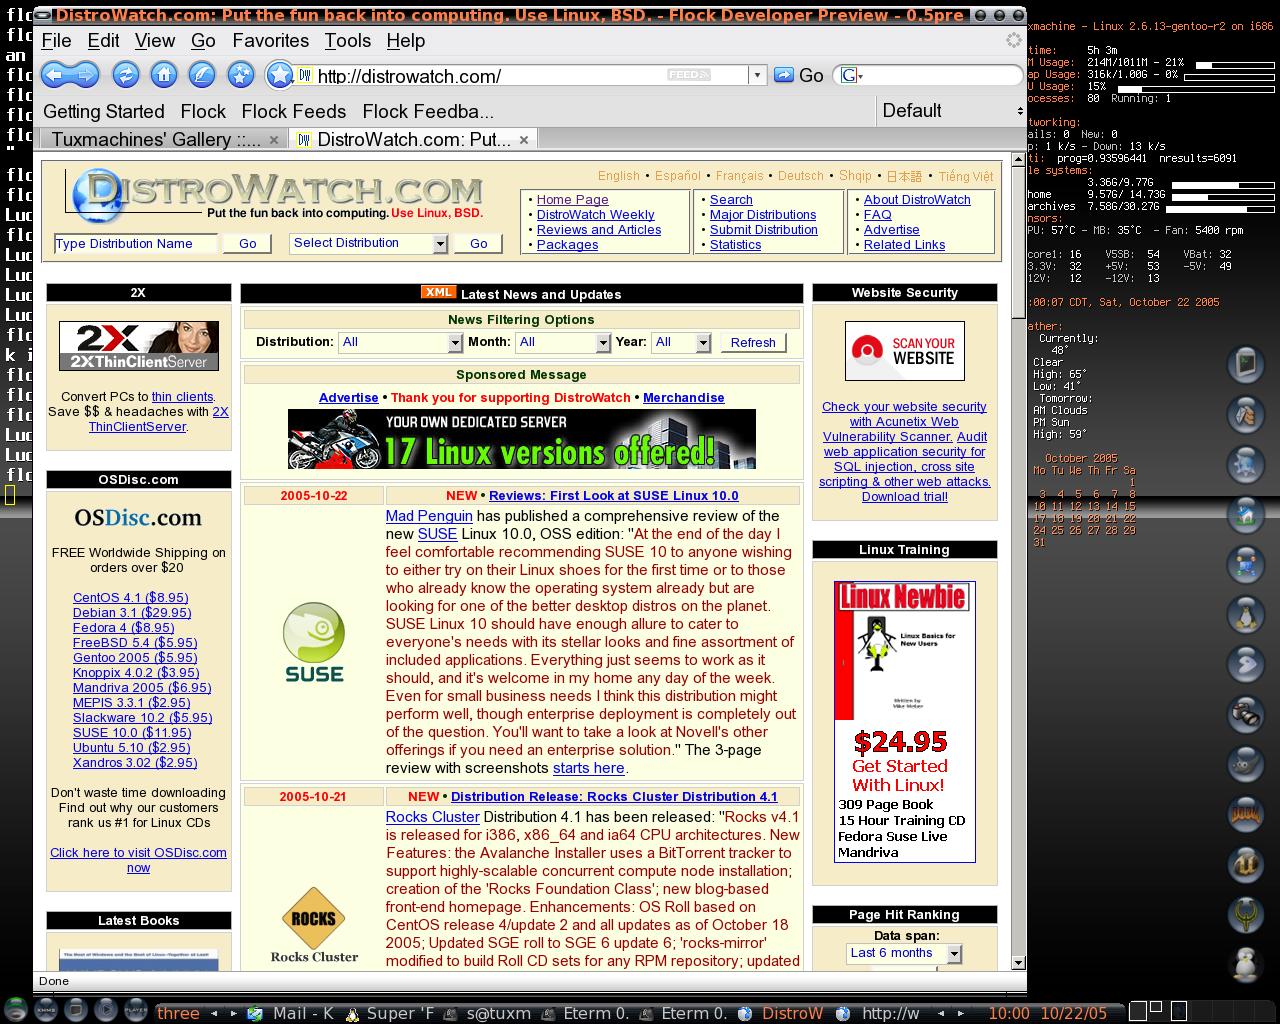Click the Linux Newbie book ad
This screenshot has width=1280, height=1024.
tap(905, 721)
